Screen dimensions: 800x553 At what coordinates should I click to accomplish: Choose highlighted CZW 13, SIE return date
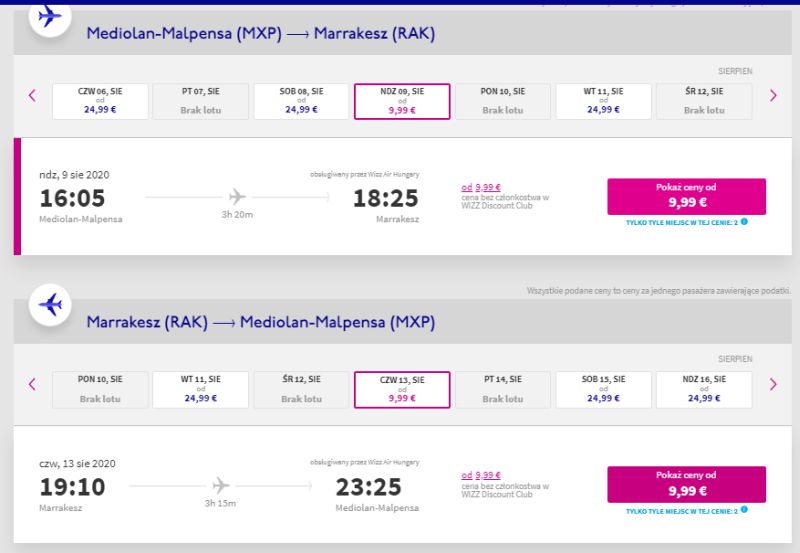coord(402,390)
